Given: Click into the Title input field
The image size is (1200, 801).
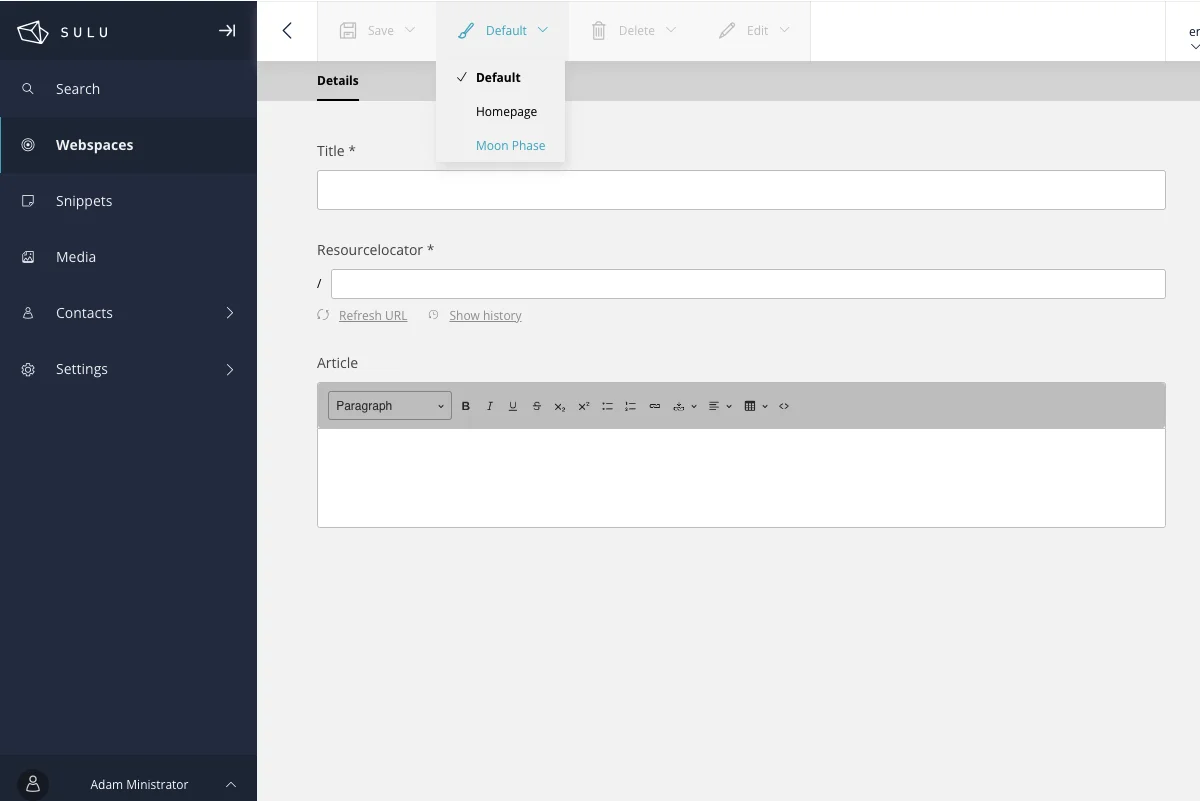Looking at the screenshot, I should 740,190.
